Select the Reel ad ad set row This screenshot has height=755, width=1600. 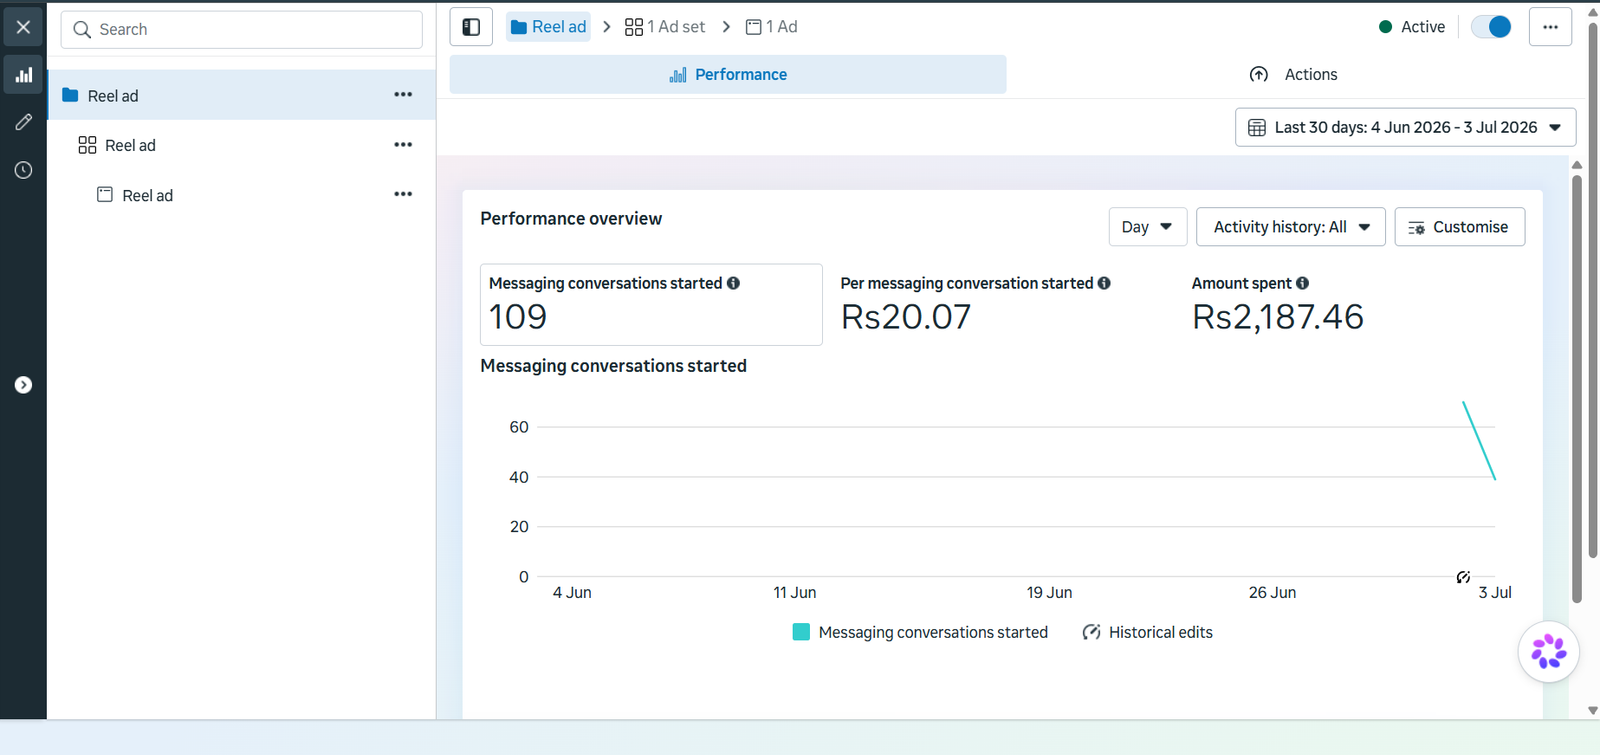[242, 145]
